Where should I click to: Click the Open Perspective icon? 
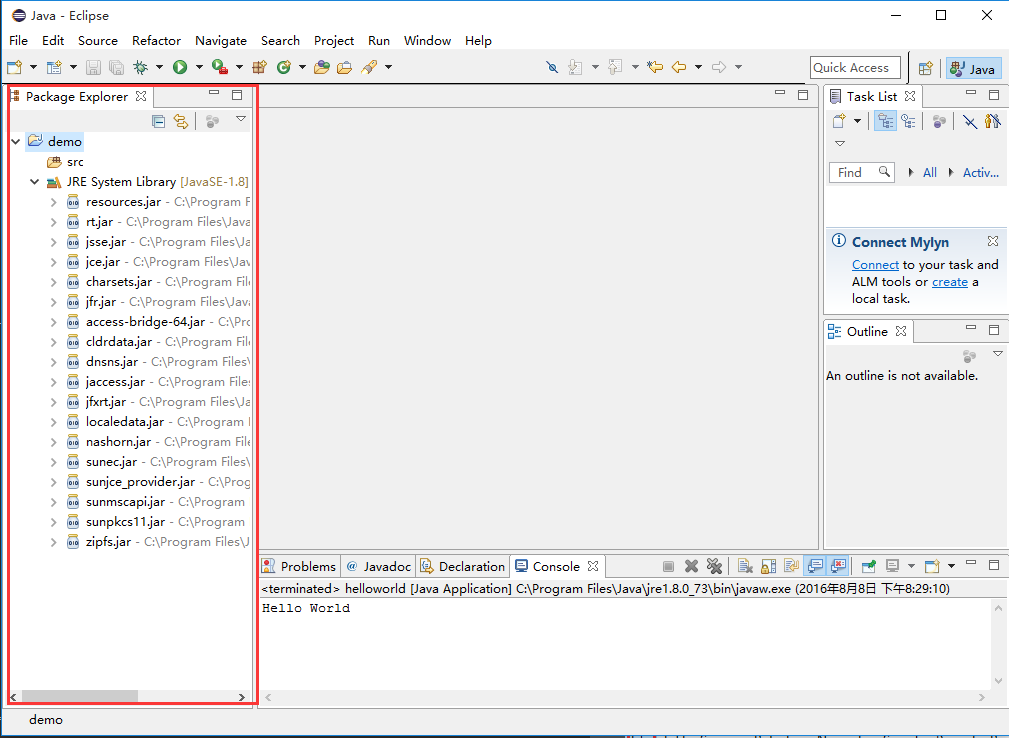925,68
